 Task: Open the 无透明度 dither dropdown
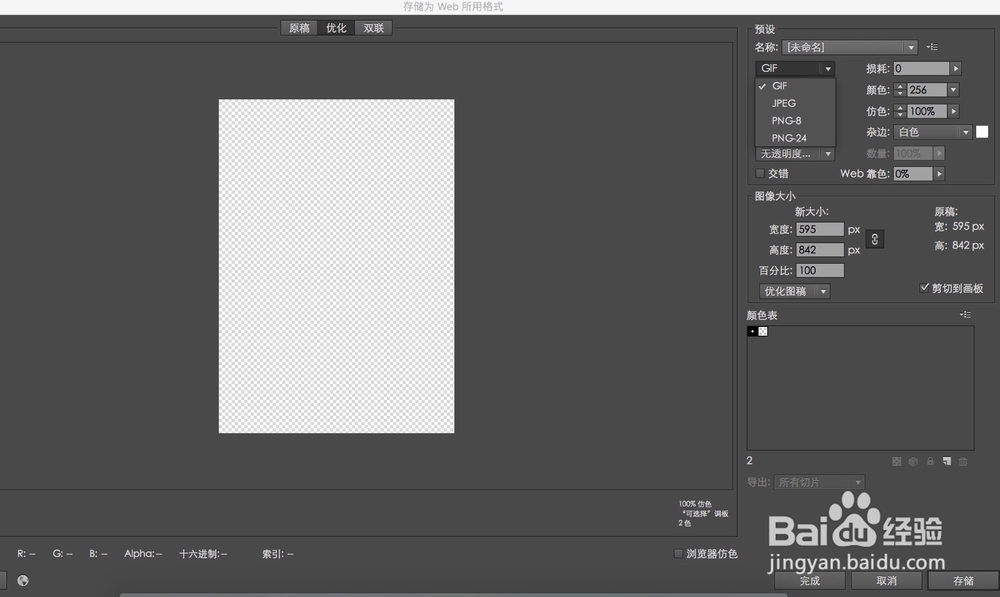795,154
